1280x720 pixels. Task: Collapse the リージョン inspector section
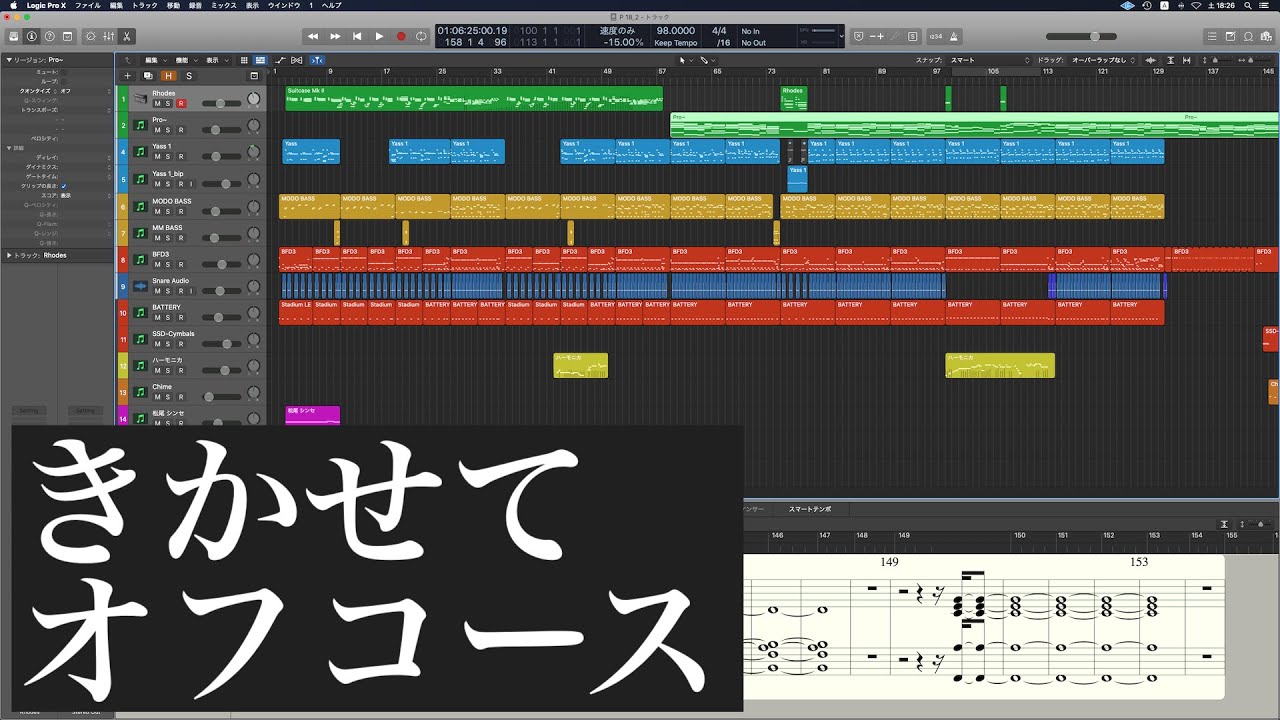(x=10, y=60)
